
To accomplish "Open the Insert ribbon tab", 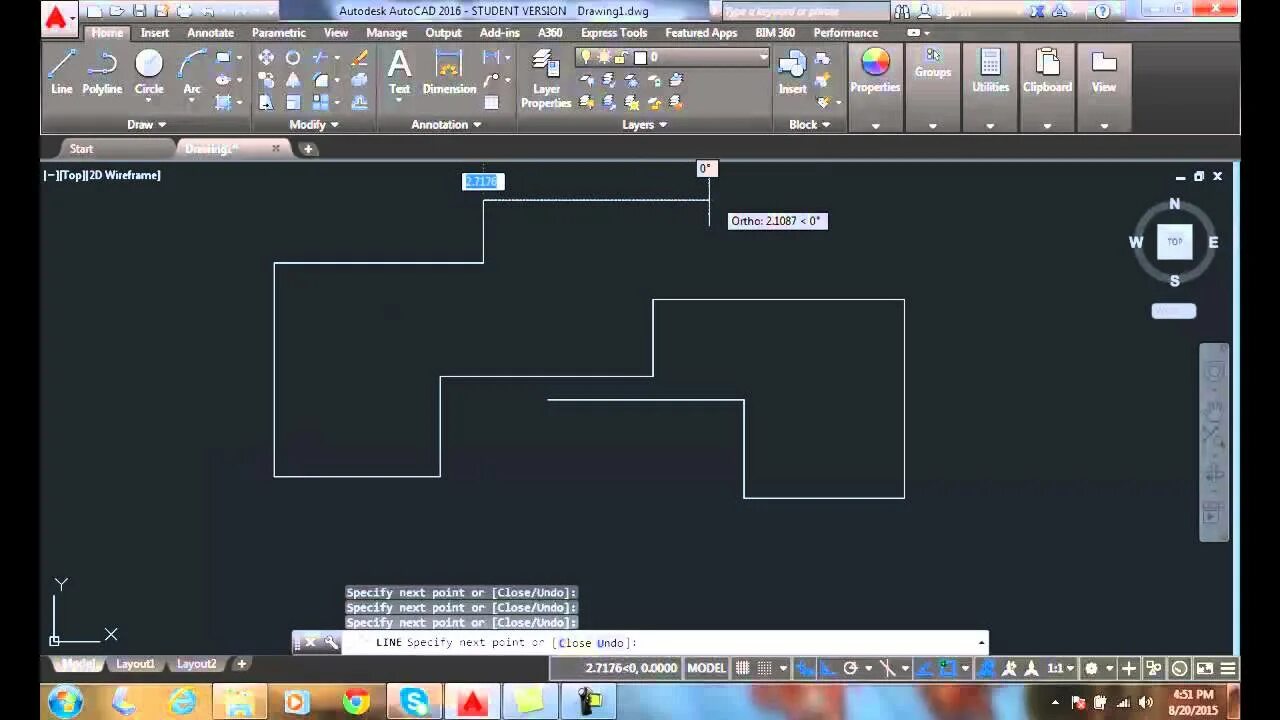I will coord(155,33).
